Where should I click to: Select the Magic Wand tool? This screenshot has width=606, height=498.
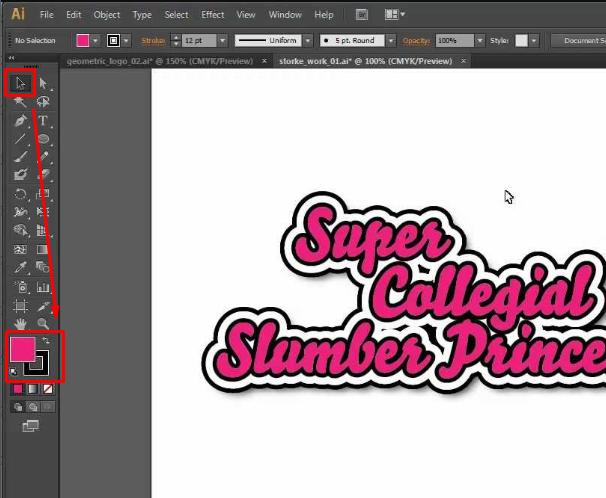(20, 102)
